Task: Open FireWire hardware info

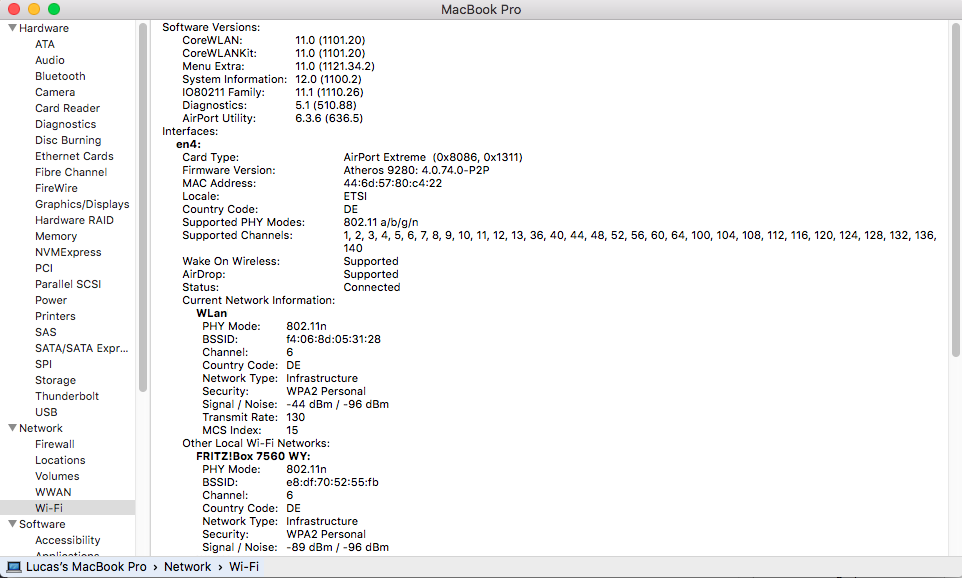Action: pyautogui.click(x=56, y=188)
